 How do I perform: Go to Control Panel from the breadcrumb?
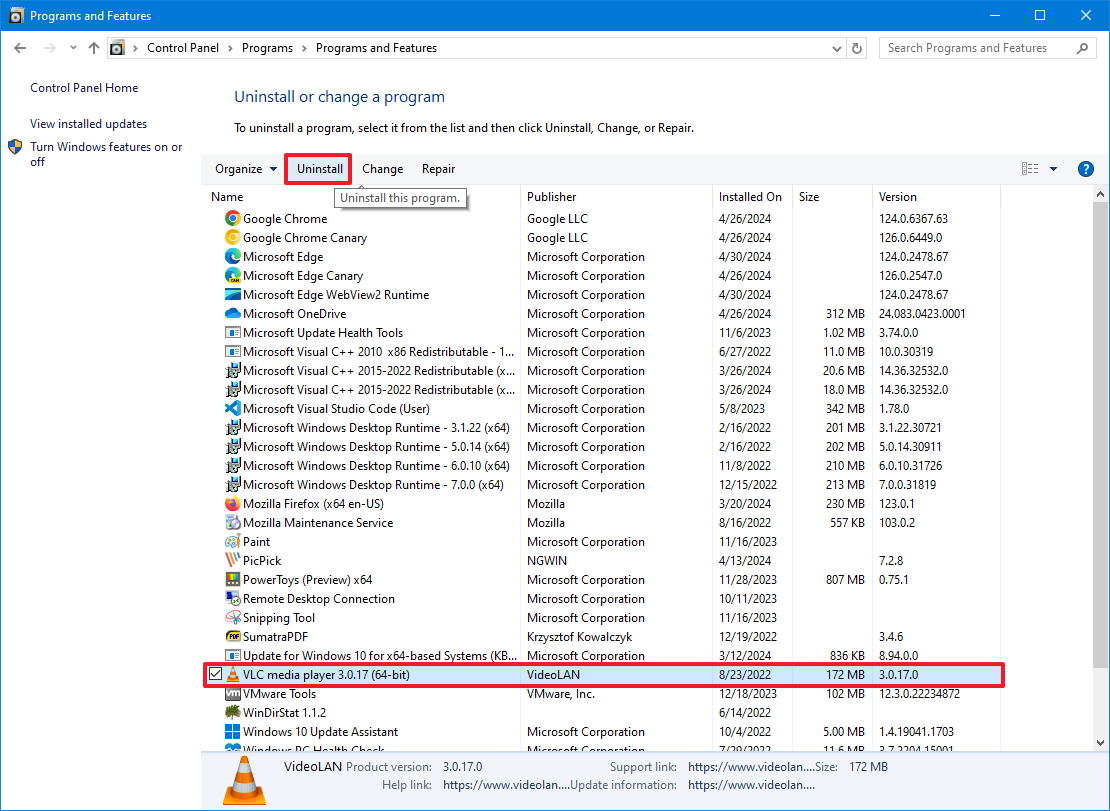click(x=183, y=47)
